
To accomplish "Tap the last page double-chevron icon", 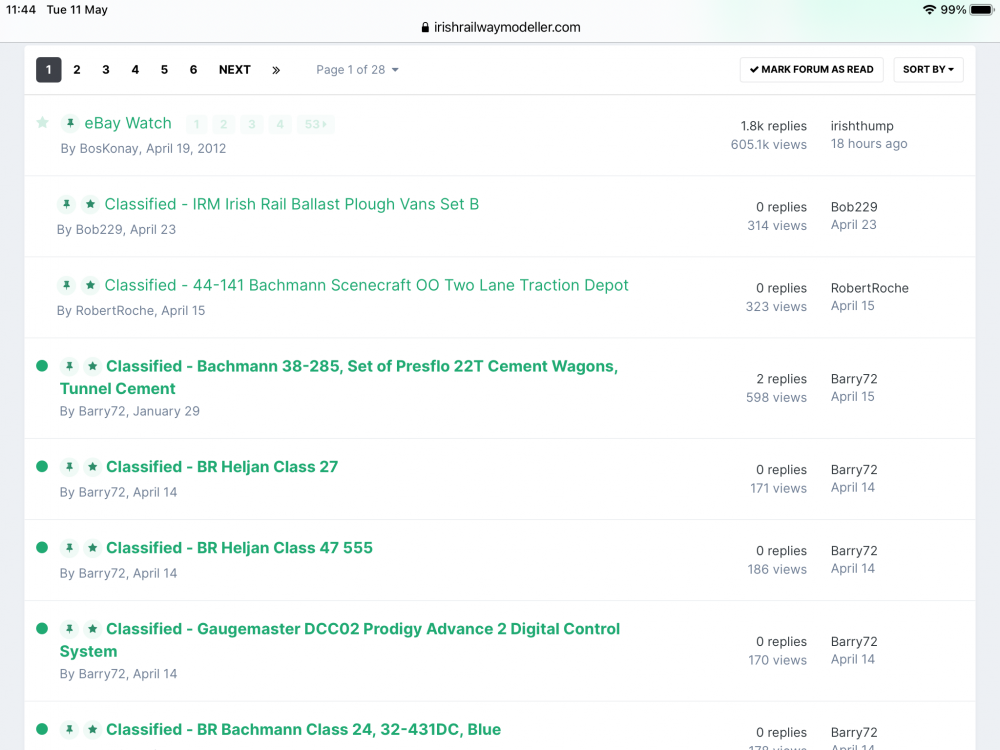I will [276, 70].
